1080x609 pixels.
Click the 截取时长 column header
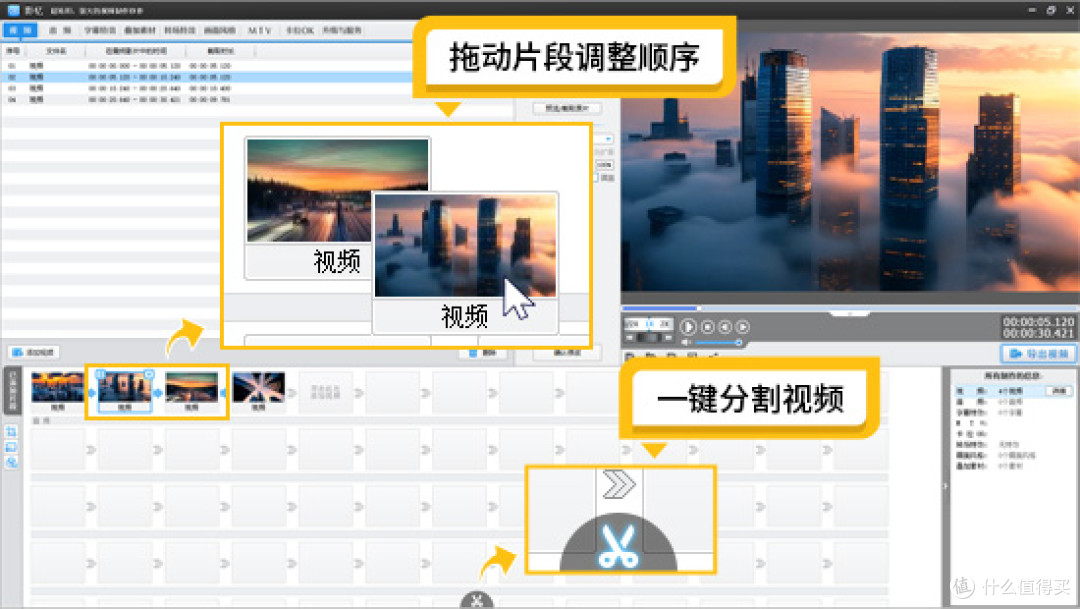tap(220, 51)
